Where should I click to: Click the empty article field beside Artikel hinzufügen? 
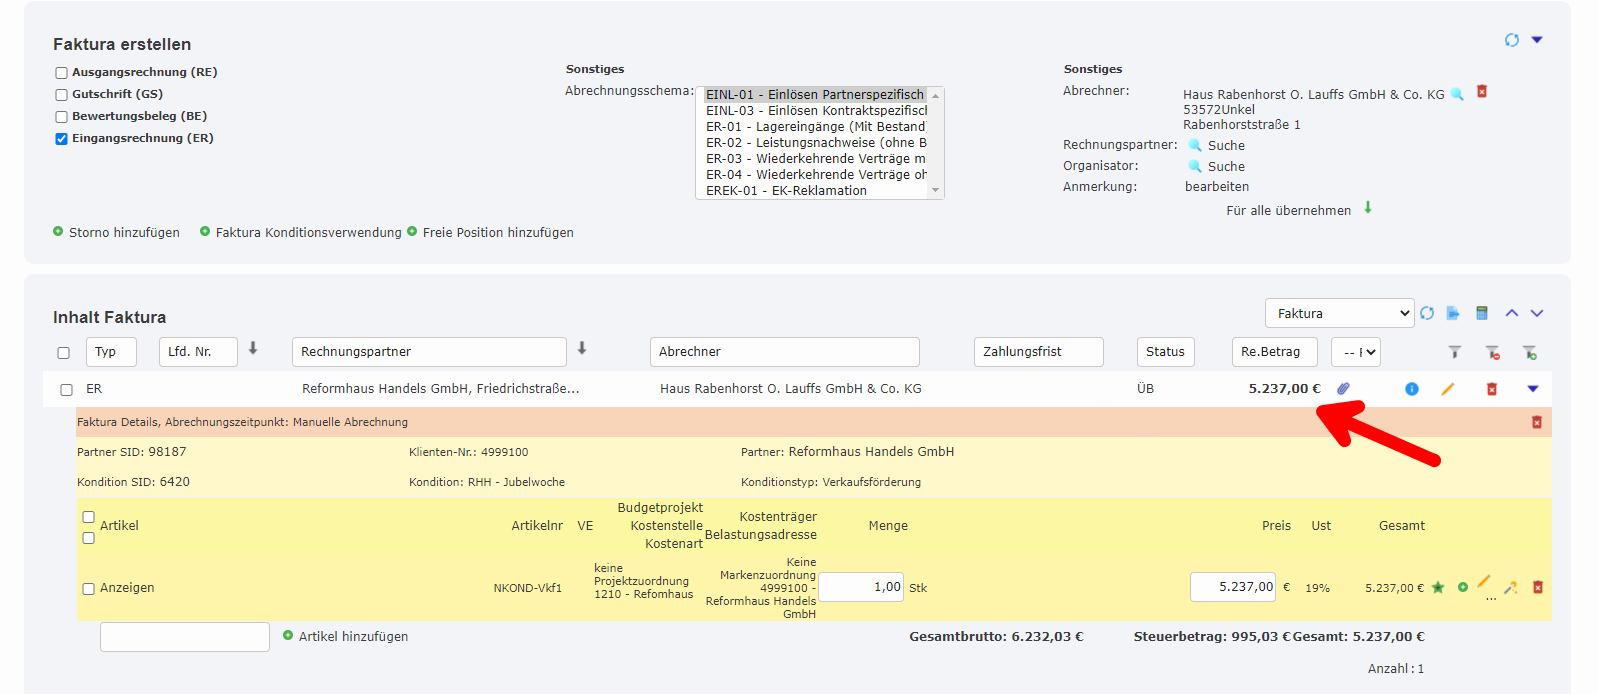[184, 637]
